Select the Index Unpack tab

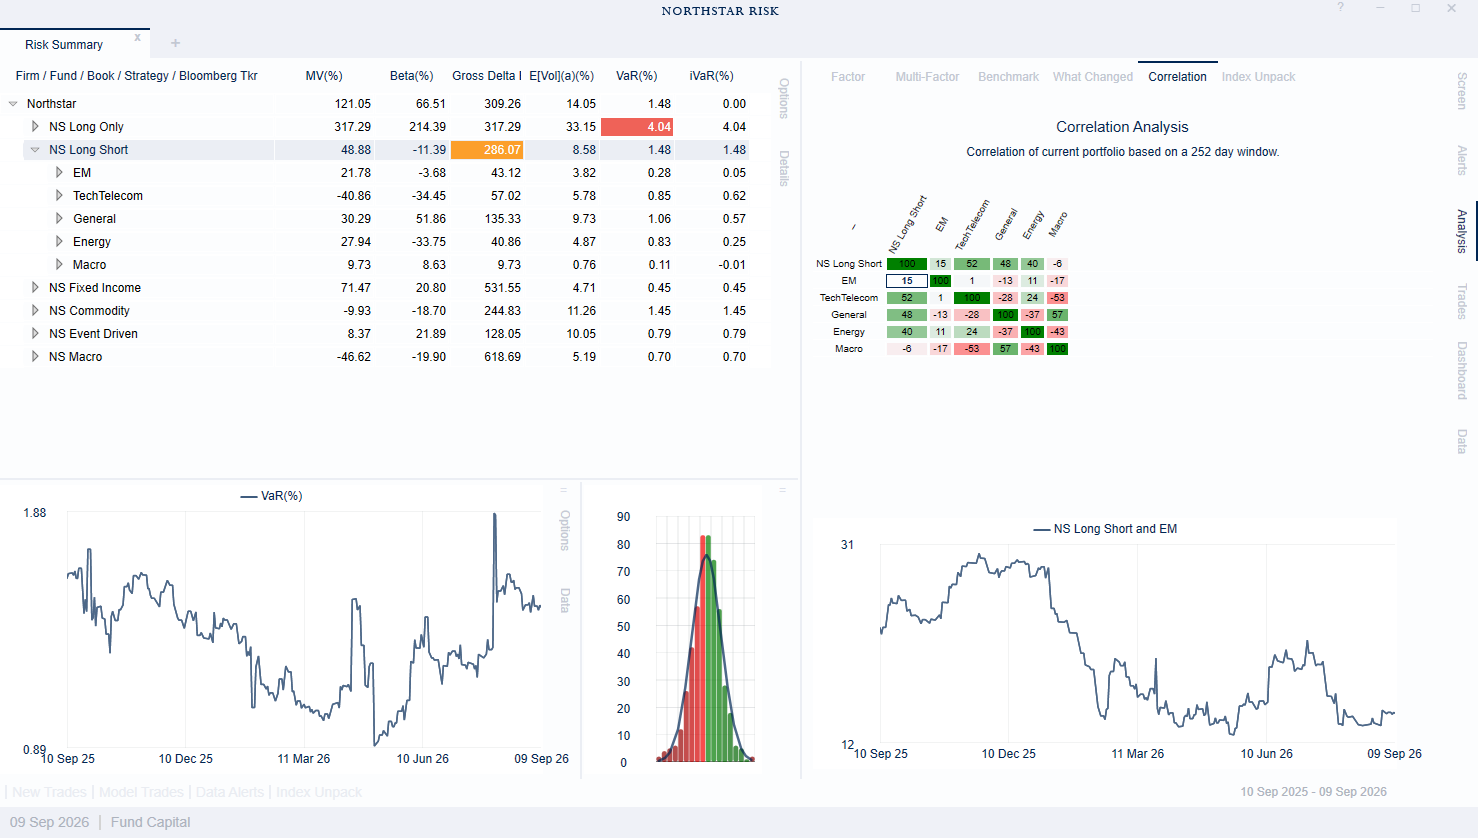click(x=1258, y=77)
